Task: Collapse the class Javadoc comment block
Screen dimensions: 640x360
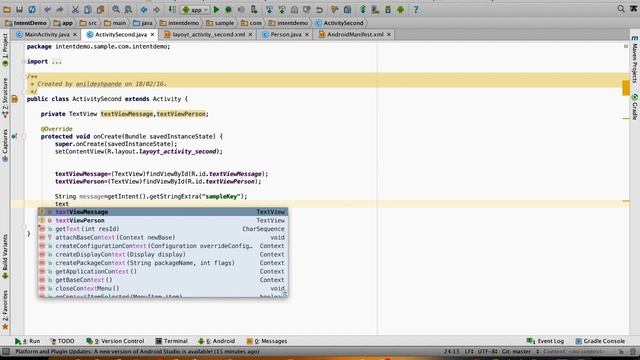Action: [x=24, y=76]
